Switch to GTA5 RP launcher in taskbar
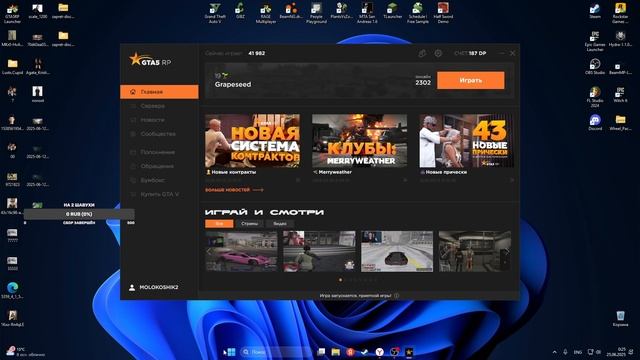The image size is (640, 360). [x=409, y=351]
